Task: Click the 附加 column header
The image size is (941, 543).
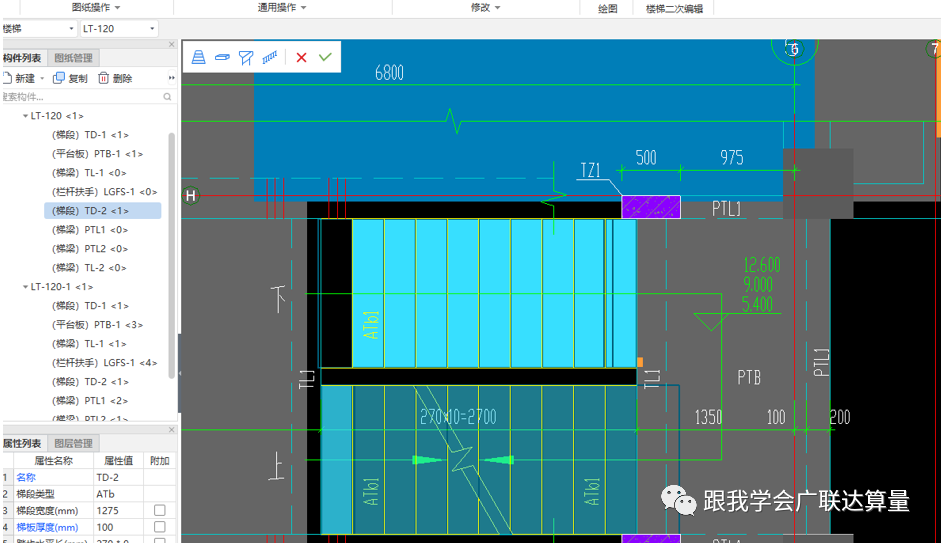Action: (x=160, y=461)
